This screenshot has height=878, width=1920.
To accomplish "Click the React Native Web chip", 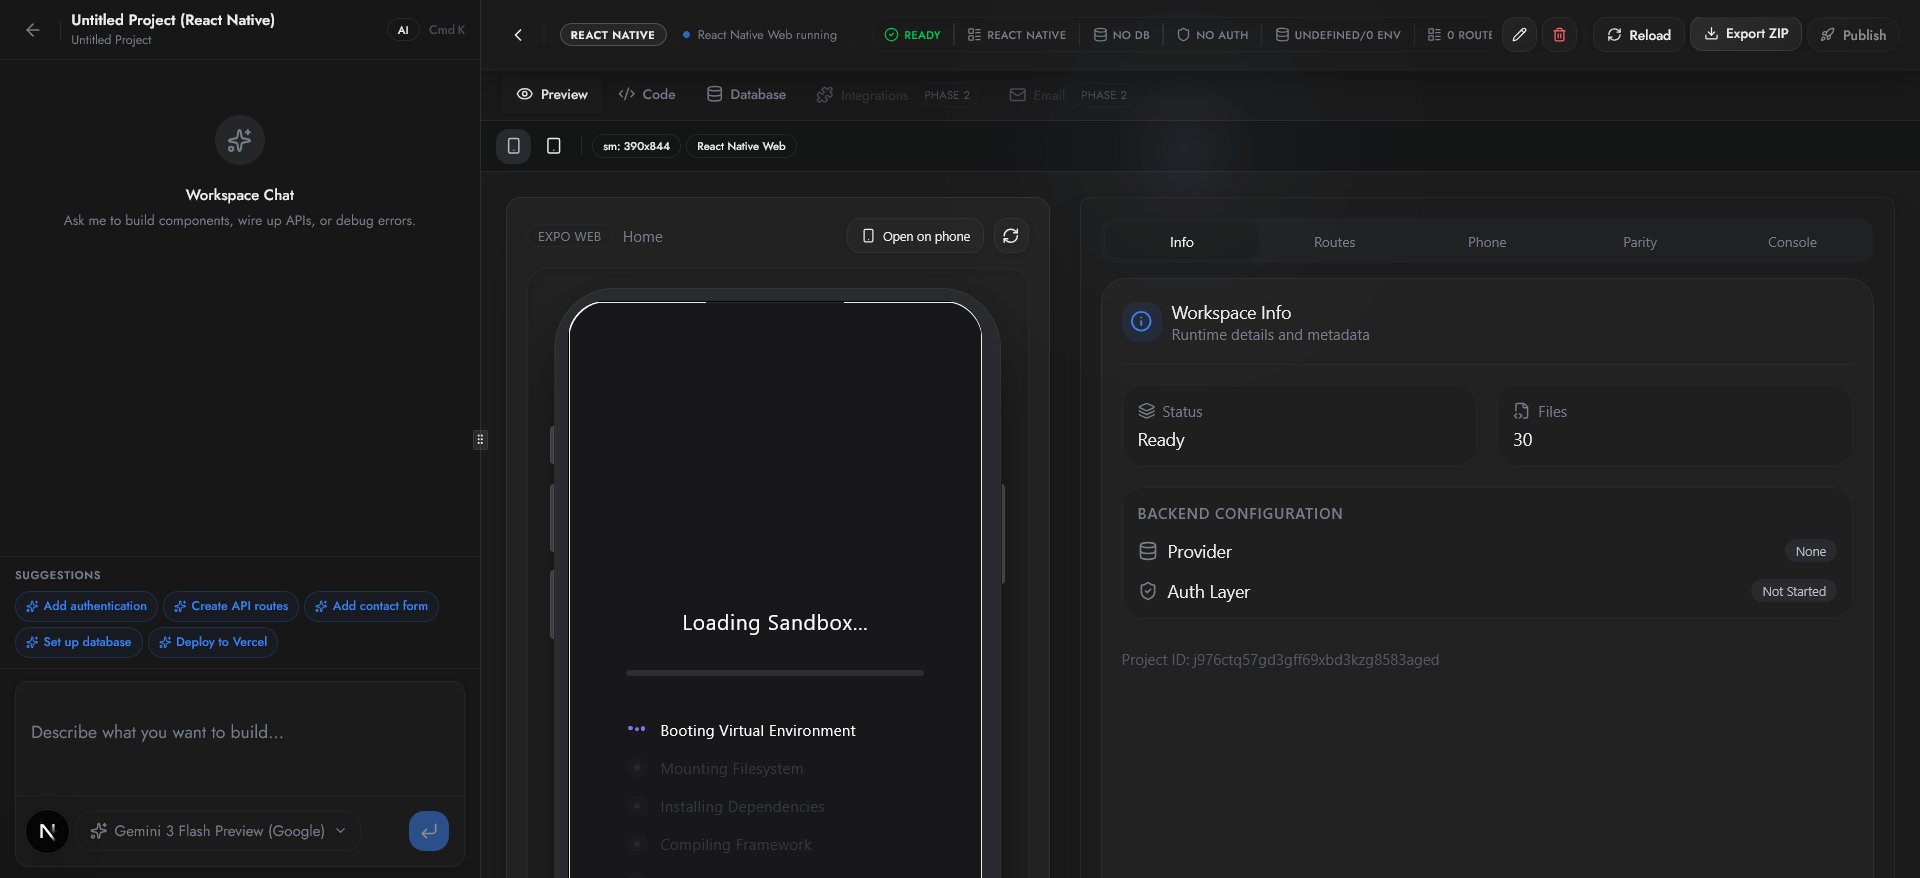I will click(741, 146).
